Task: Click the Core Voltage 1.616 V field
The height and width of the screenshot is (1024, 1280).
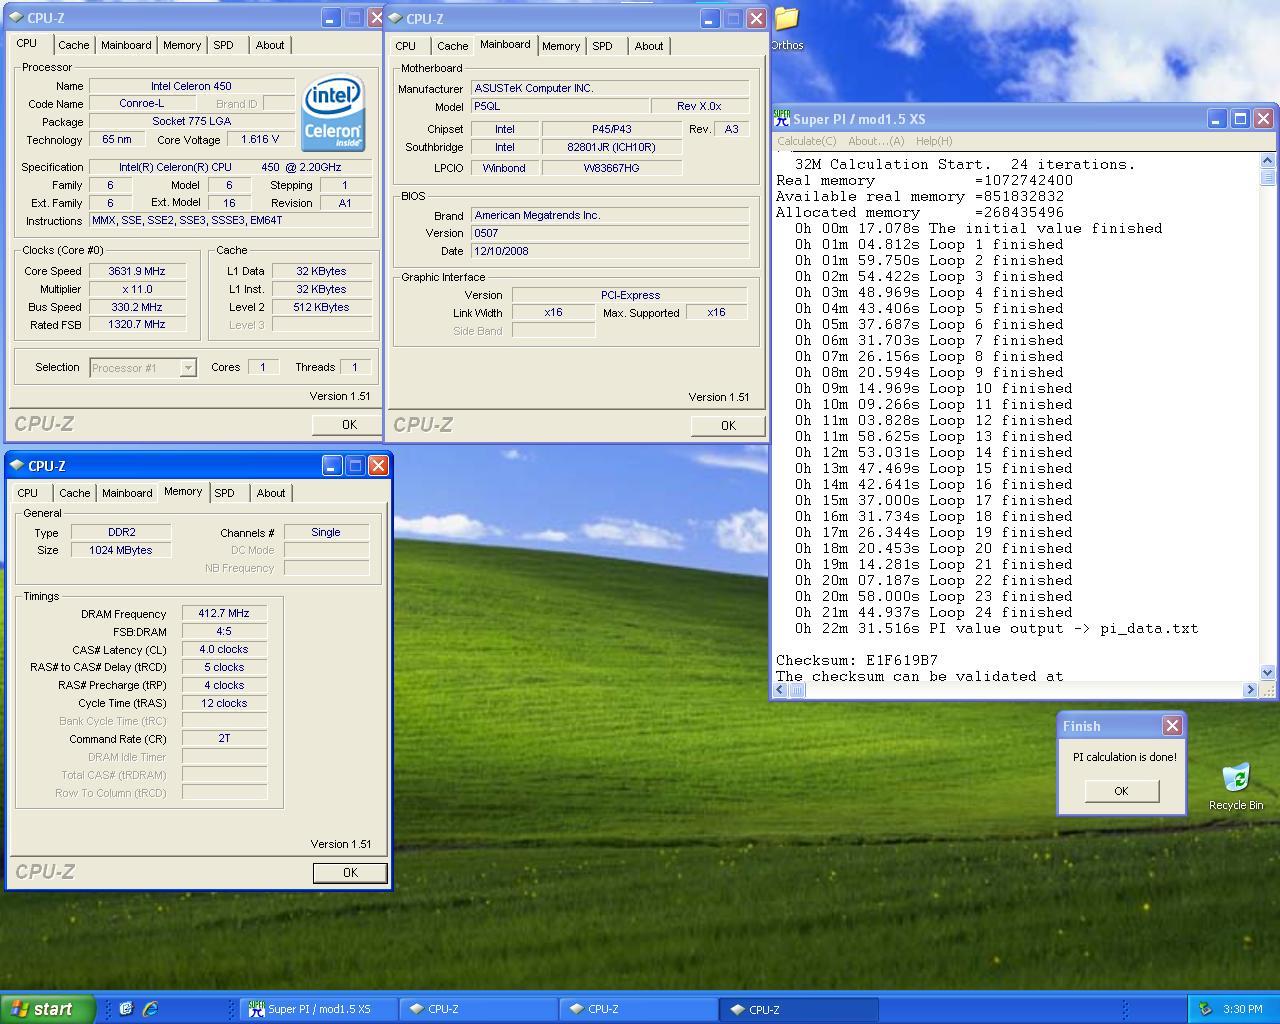Action: (x=260, y=140)
